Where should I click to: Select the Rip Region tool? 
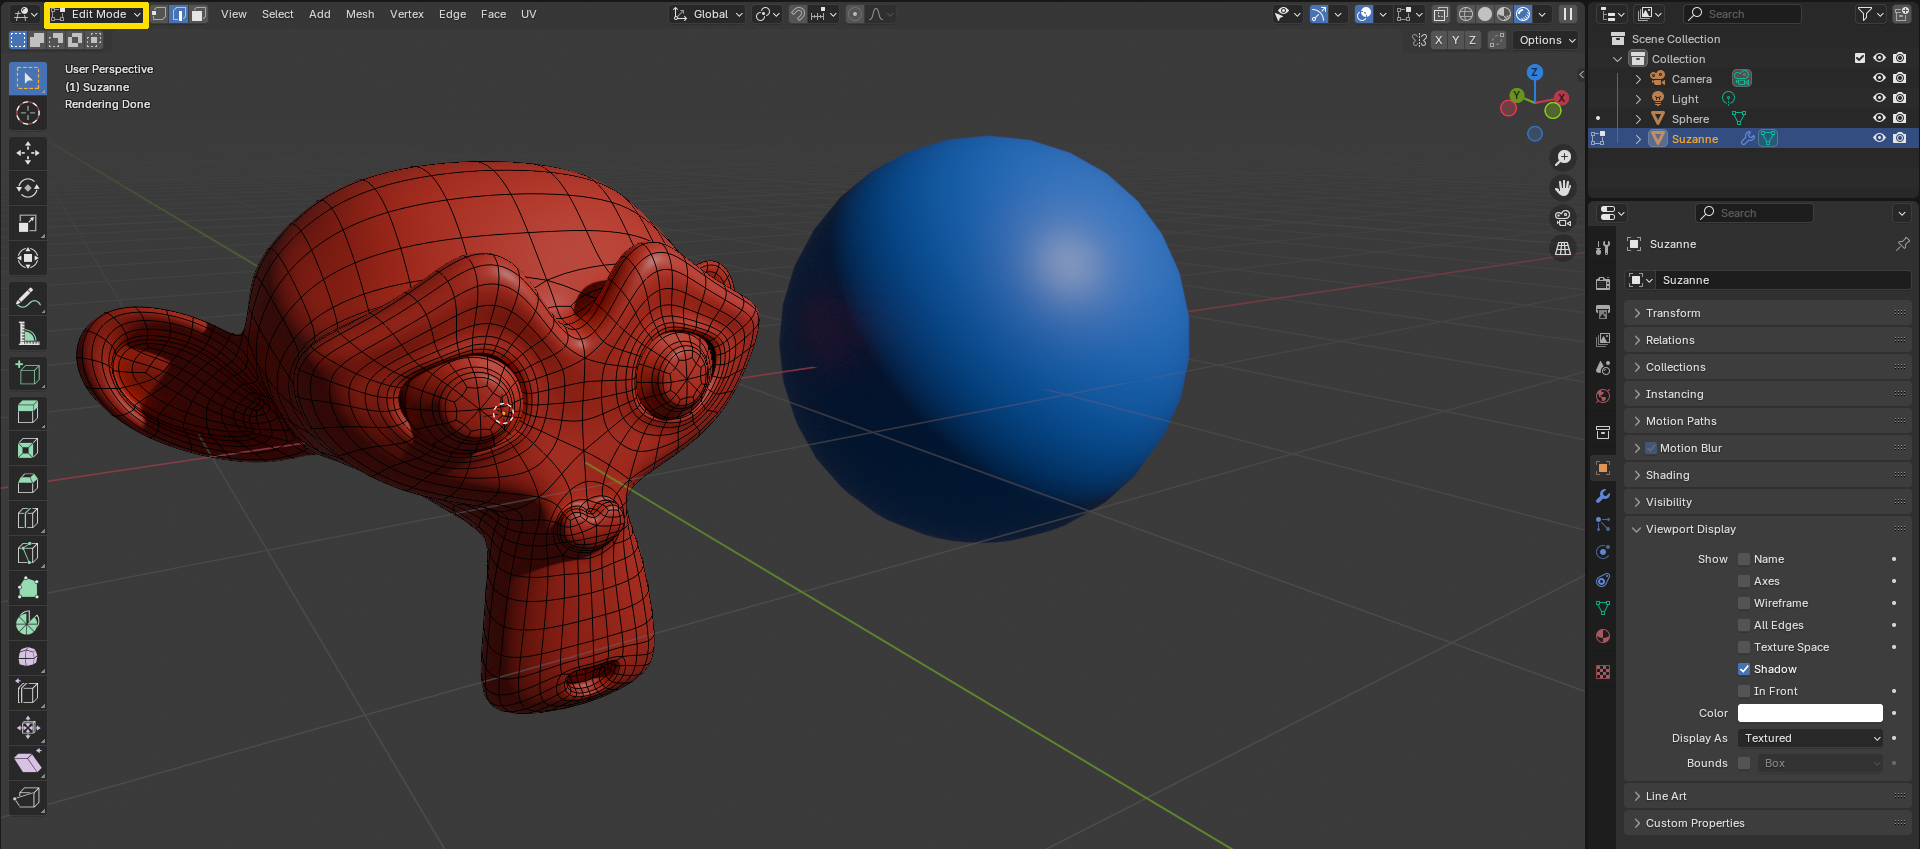click(x=28, y=797)
